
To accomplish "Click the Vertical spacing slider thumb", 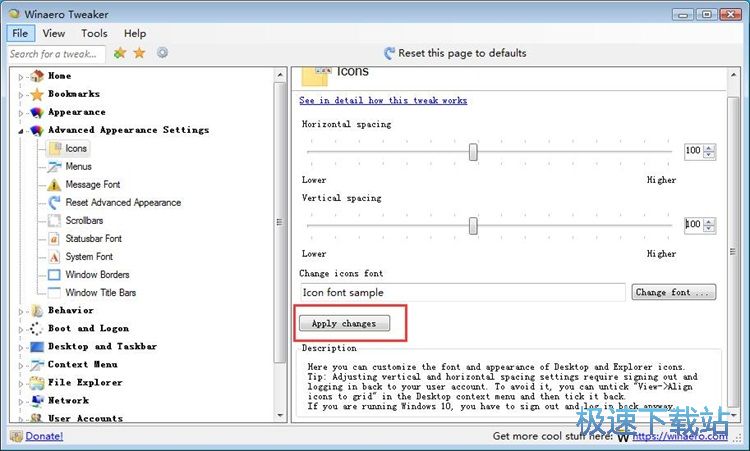I will tap(473, 226).
